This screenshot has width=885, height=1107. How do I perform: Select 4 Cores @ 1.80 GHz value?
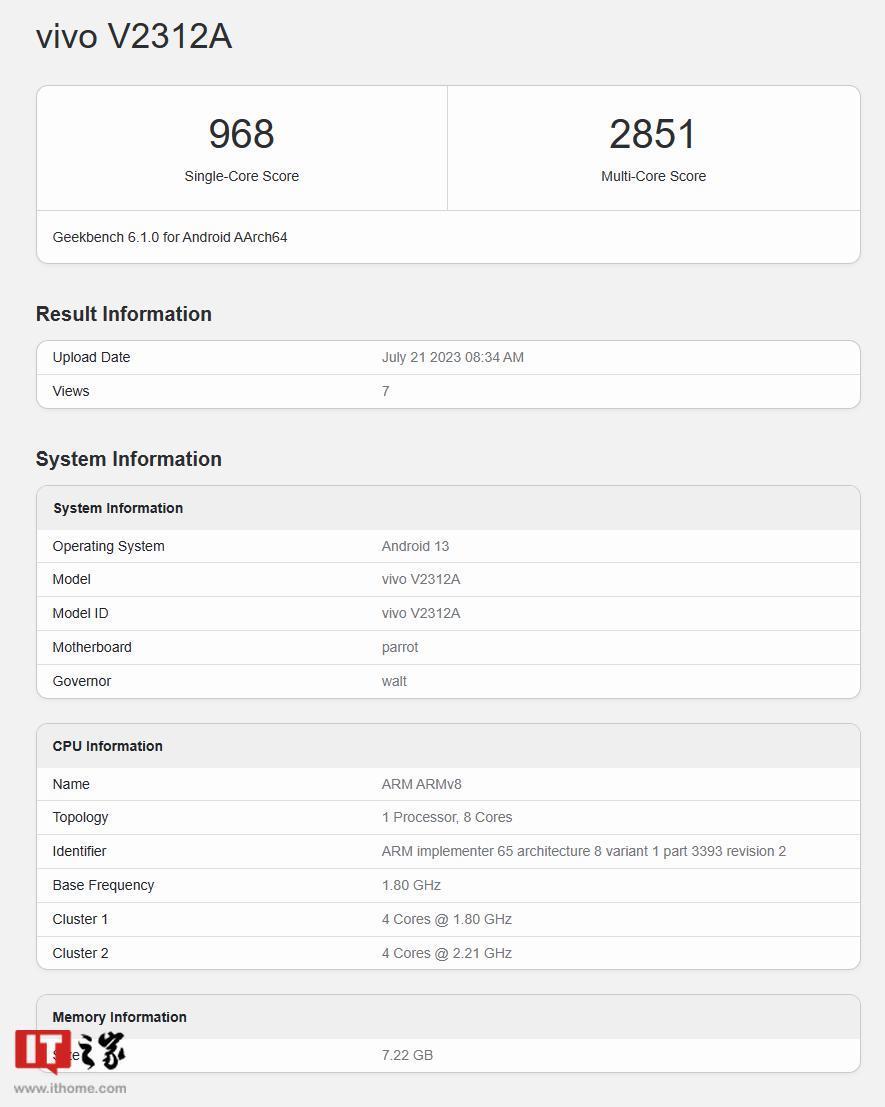(x=447, y=919)
